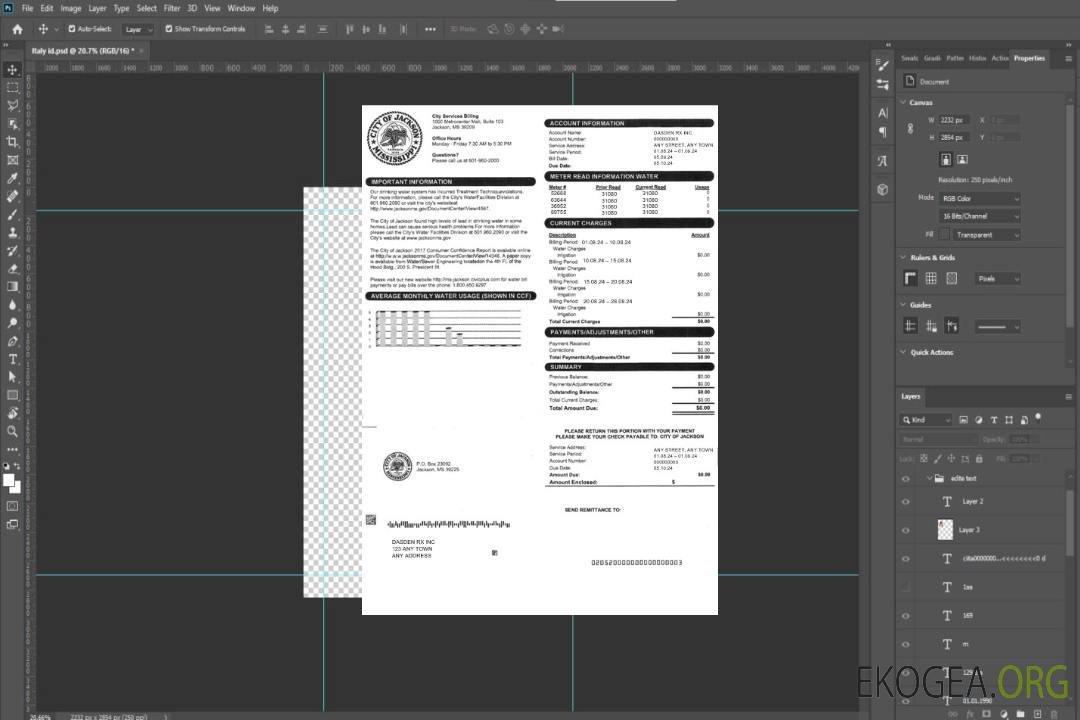The width and height of the screenshot is (1080, 720).
Task: Open the Character panel icon
Action: tap(882, 112)
